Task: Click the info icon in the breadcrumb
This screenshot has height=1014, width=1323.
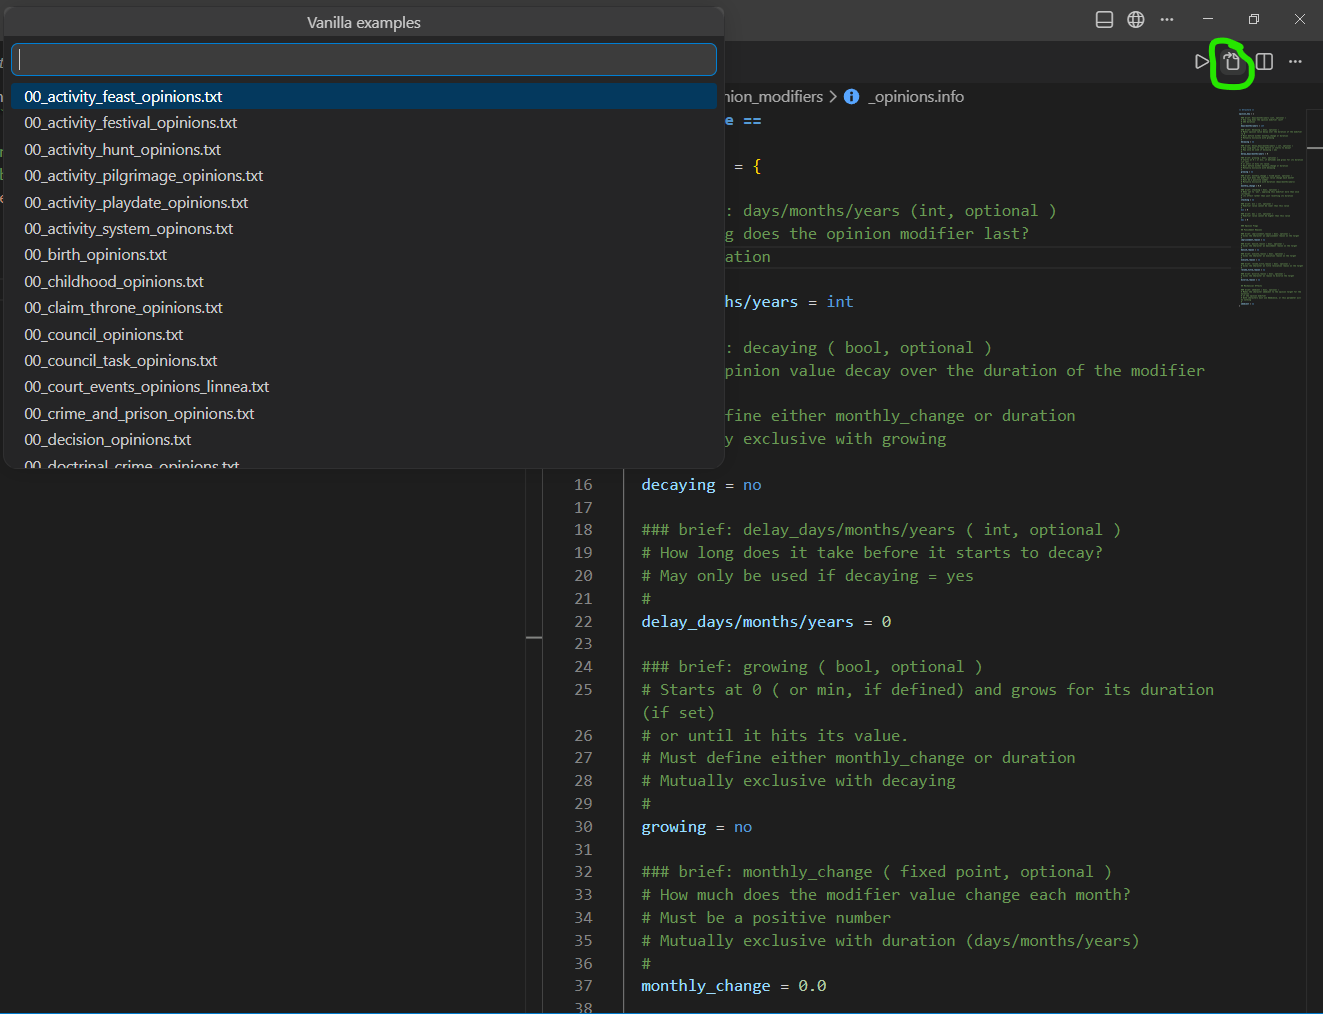Action: click(x=851, y=97)
